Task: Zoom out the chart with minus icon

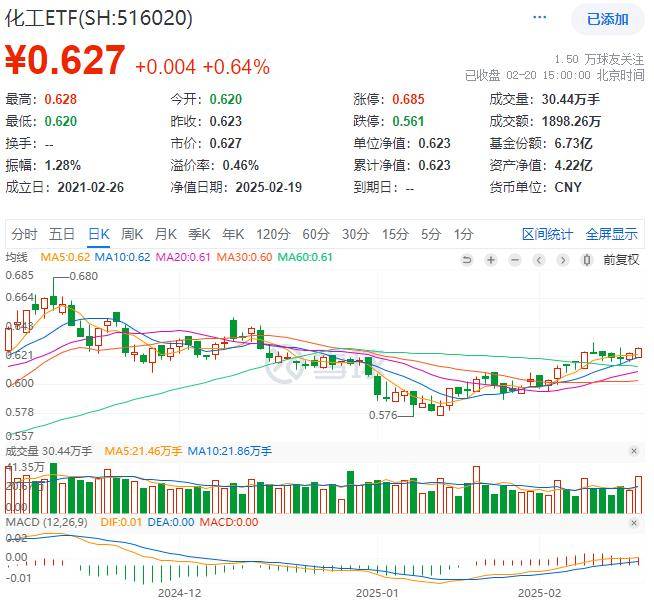Action: pyautogui.click(x=515, y=260)
